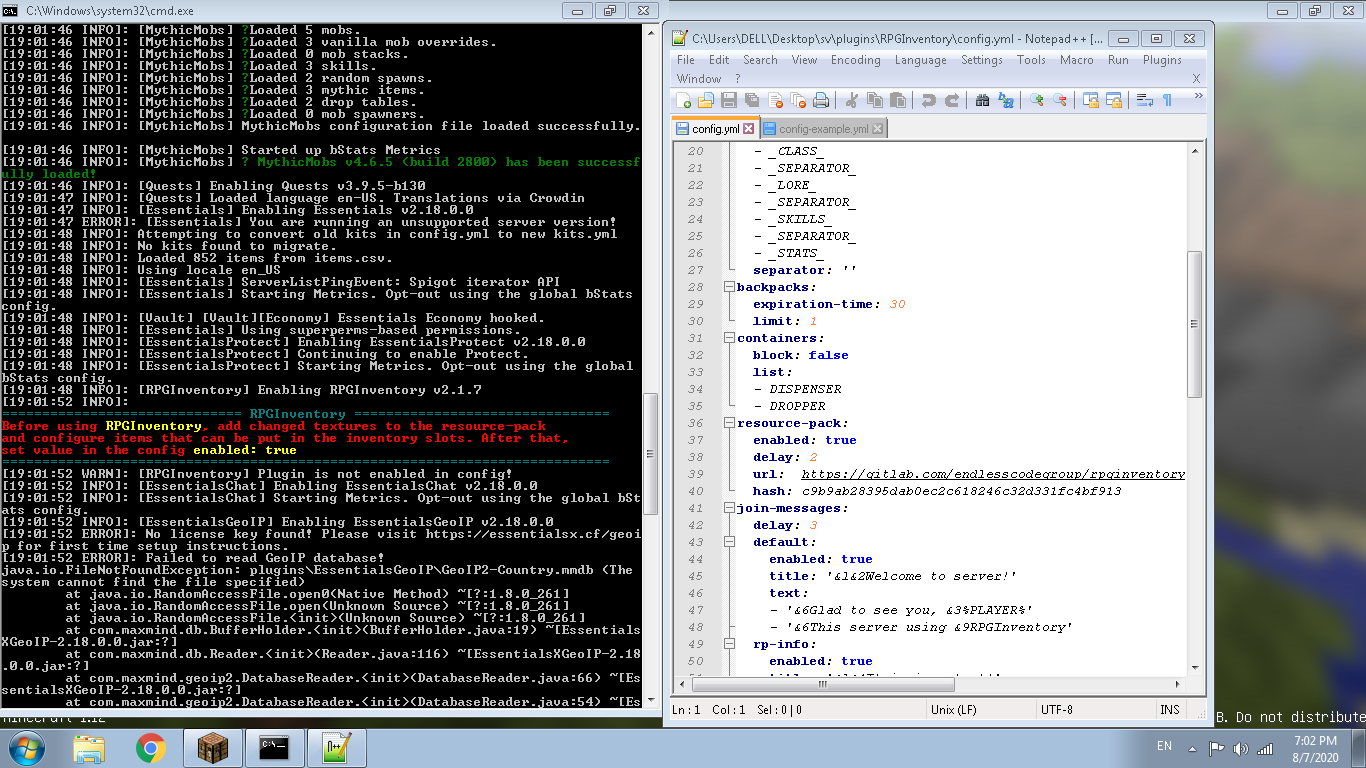Screen dimensions: 1366x768
Task: Collapse the backpacks section fold marker
Action: pos(729,287)
